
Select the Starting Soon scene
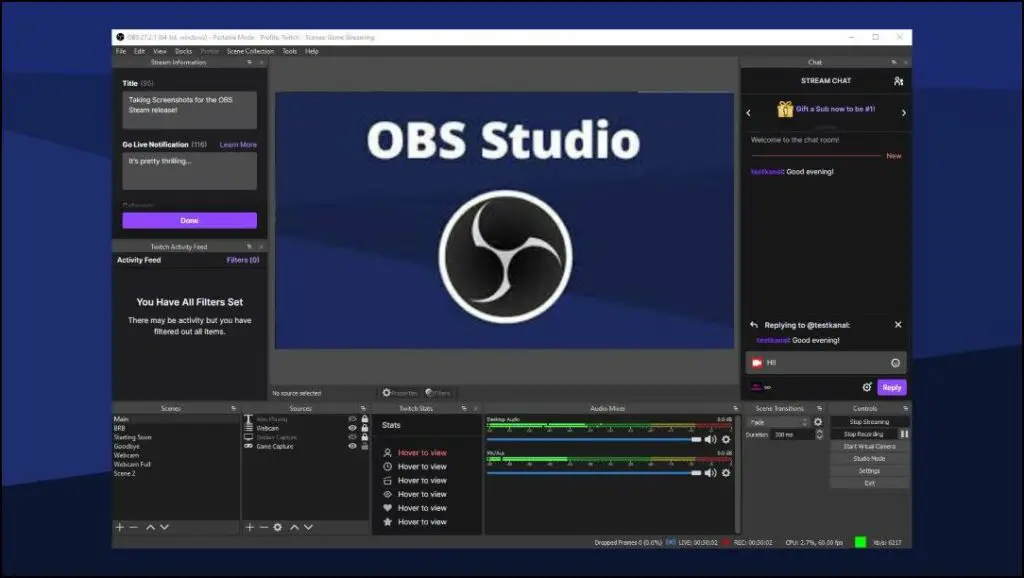133,438
